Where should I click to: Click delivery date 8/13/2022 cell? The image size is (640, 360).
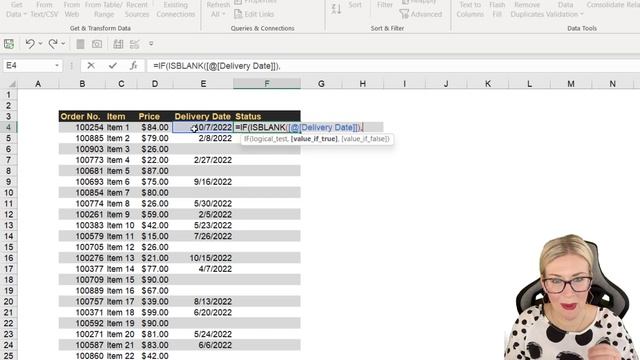pos(203,301)
